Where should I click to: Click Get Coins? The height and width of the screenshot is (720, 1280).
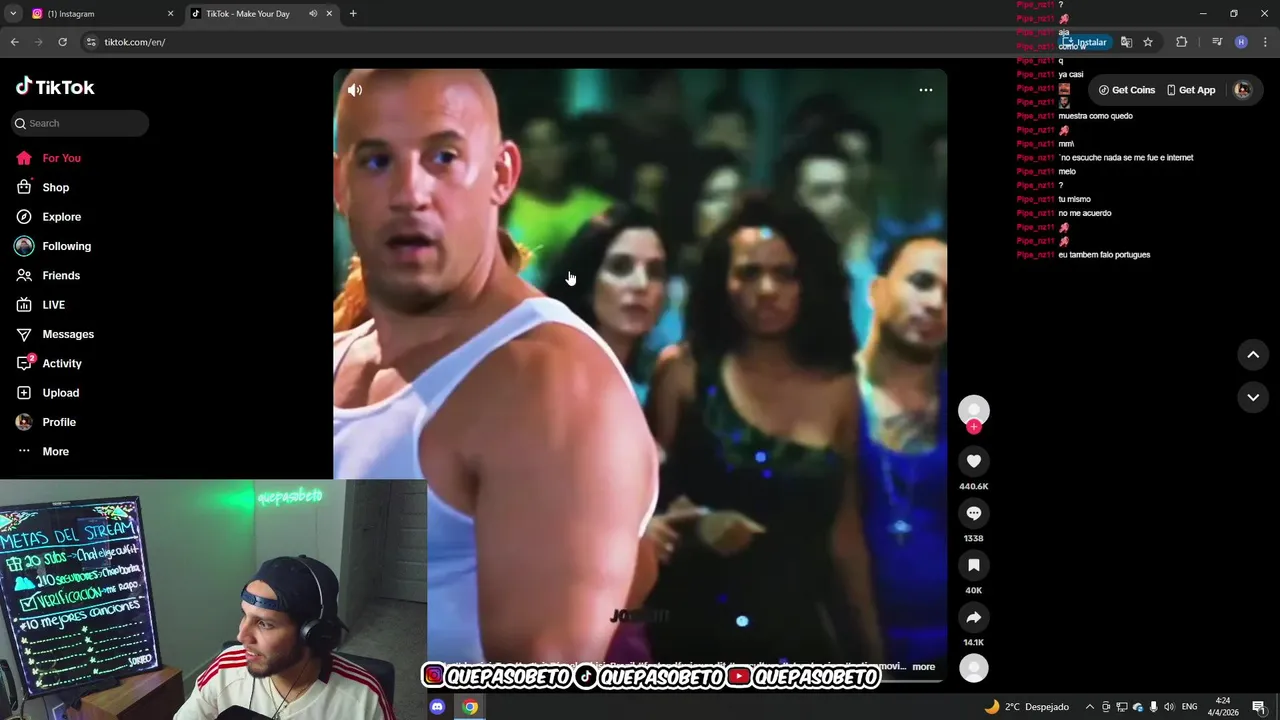click(x=1127, y=90)
